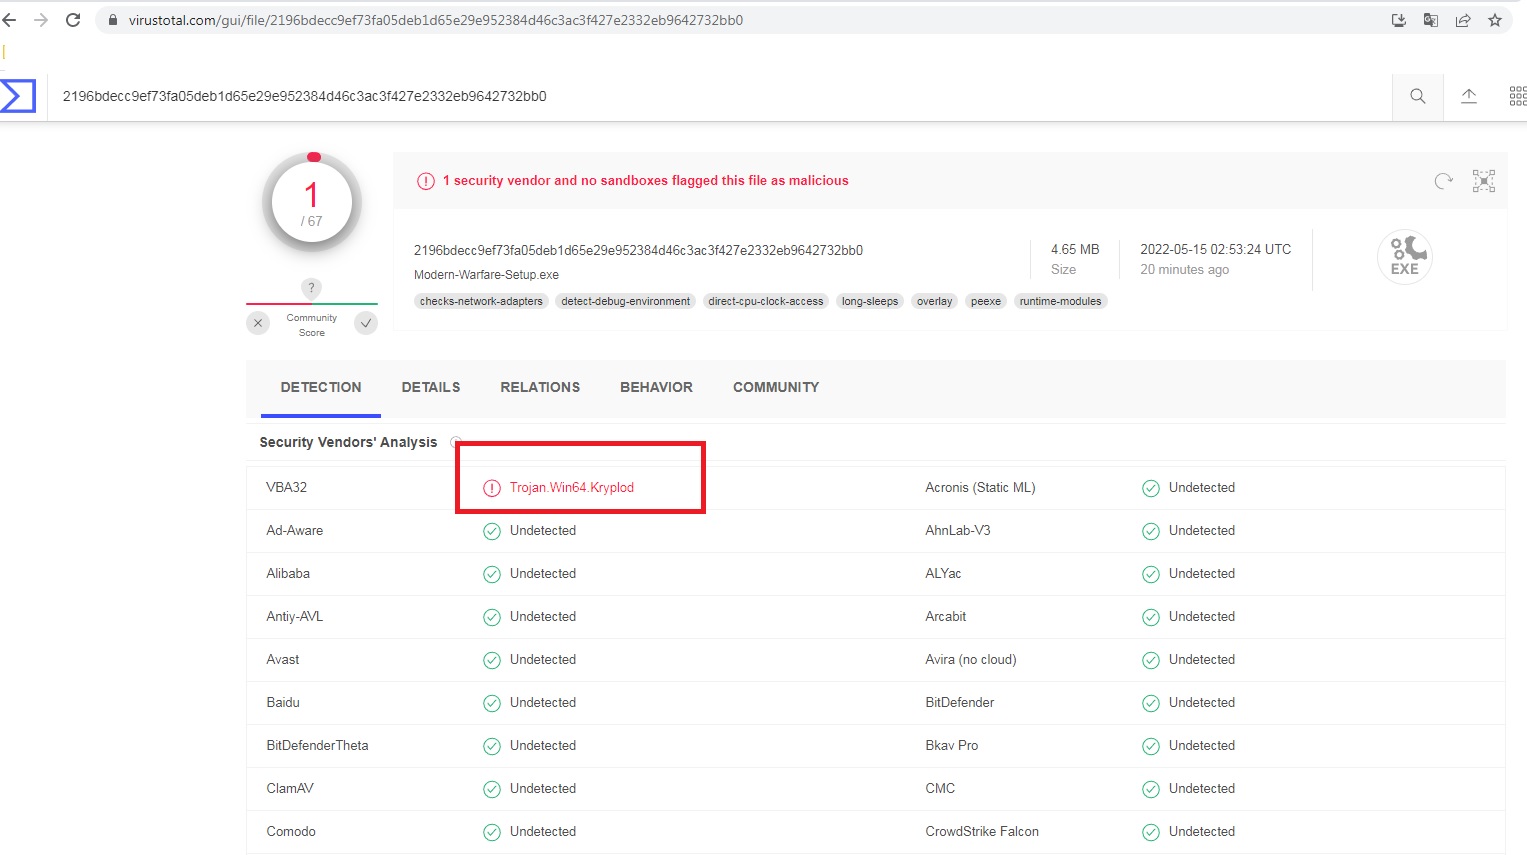The image size is (1527, 855).
Task: Upvote the file with the checkmark vote button
Action: (x=366, y=323)
